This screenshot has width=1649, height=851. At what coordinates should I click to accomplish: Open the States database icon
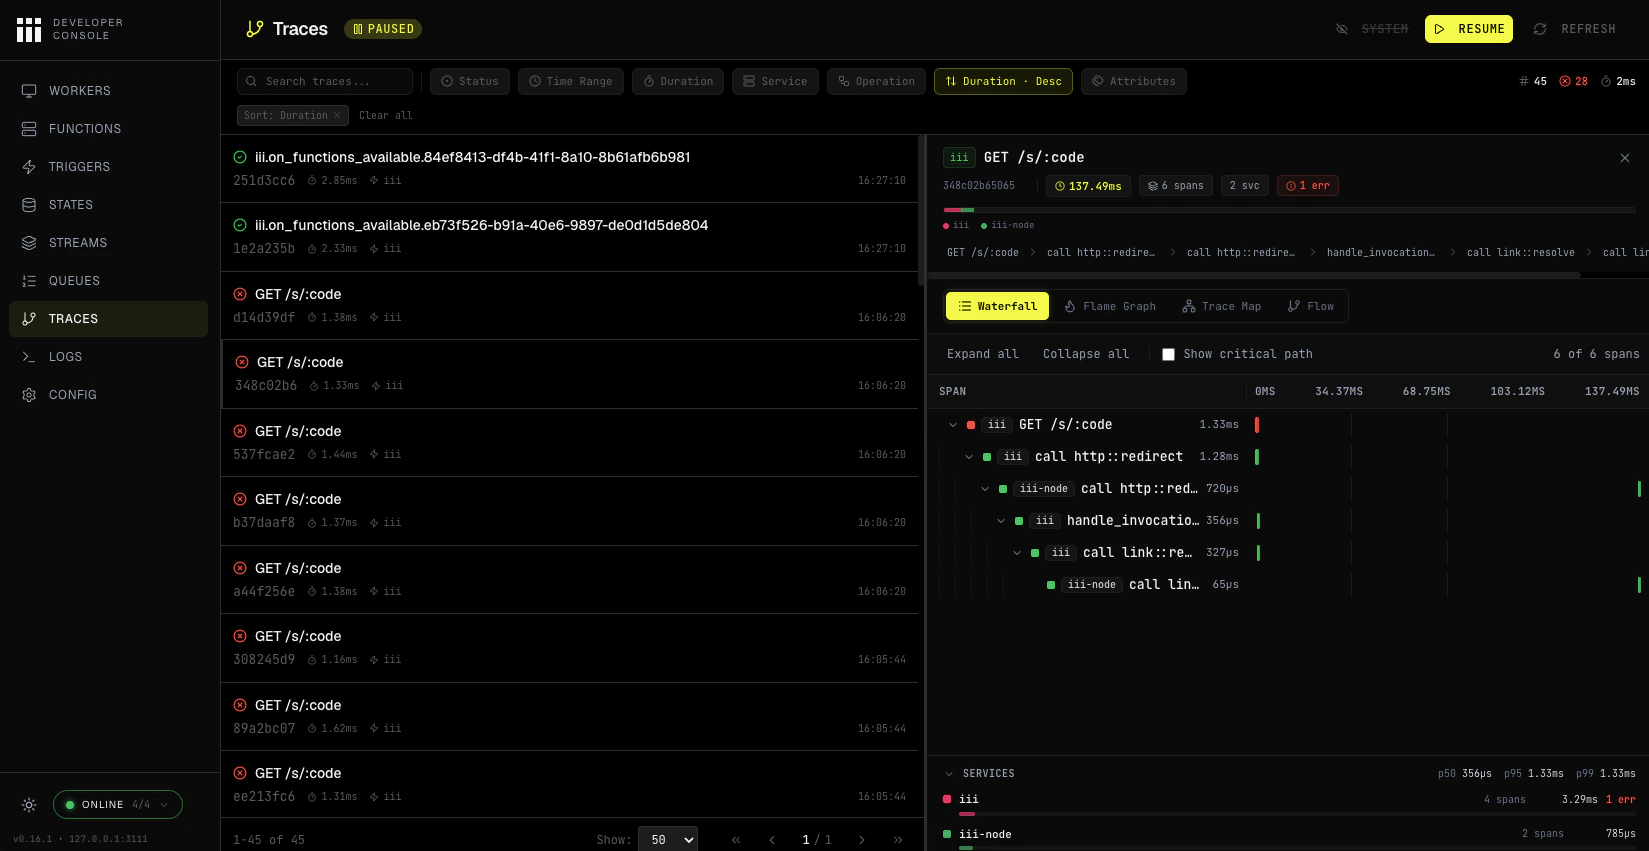point(29,205)
